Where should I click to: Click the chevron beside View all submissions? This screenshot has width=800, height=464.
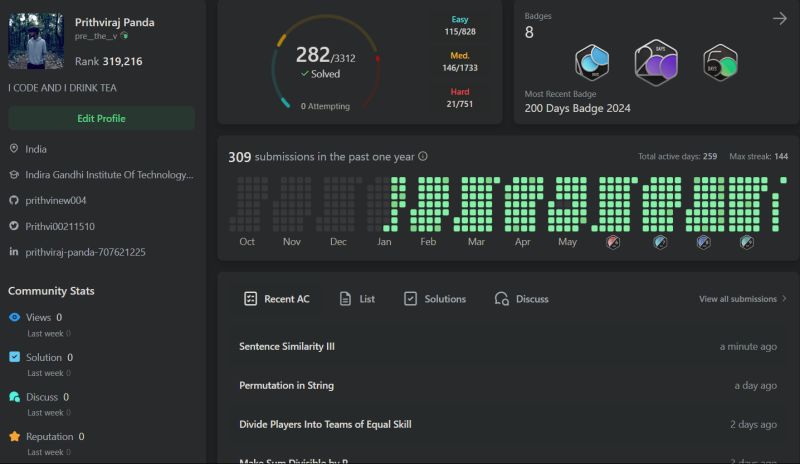[784, 299]
